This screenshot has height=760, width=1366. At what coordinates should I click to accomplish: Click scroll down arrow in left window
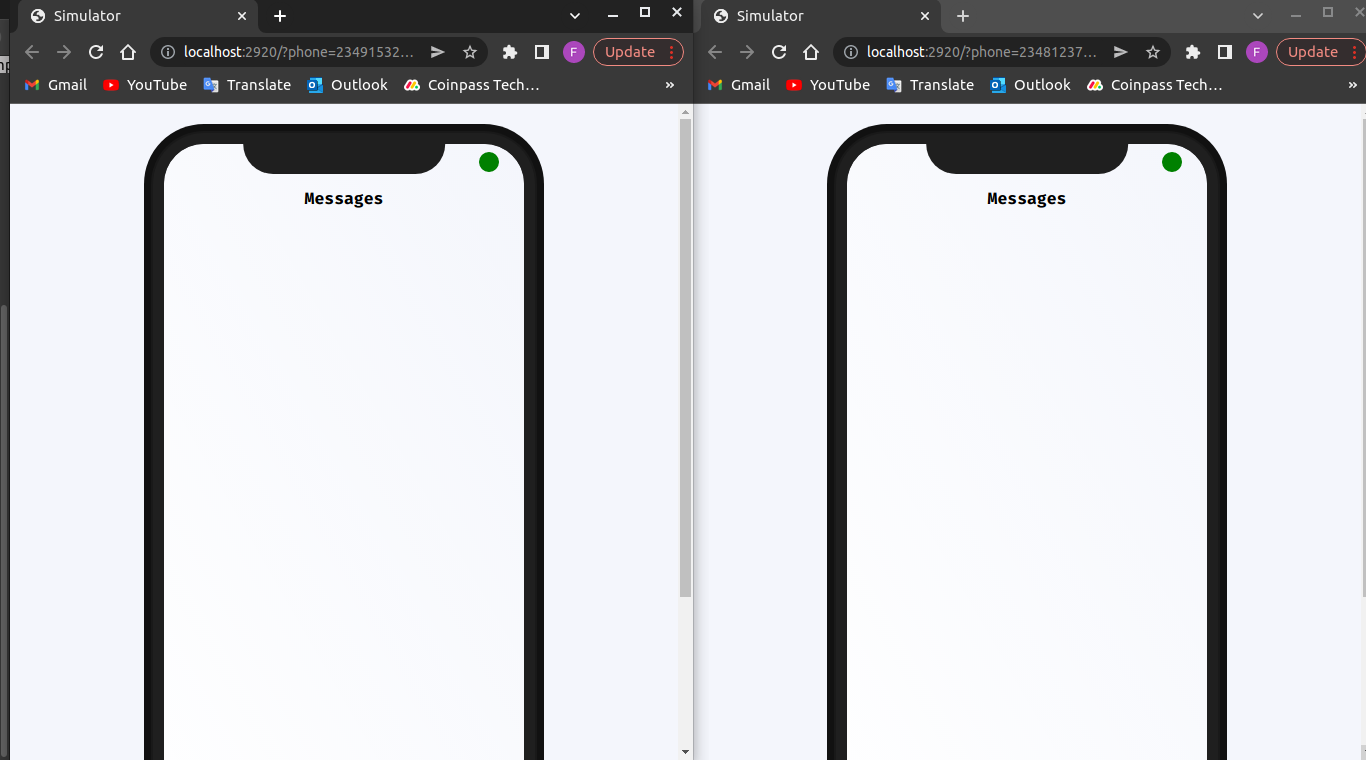point(686,751)
